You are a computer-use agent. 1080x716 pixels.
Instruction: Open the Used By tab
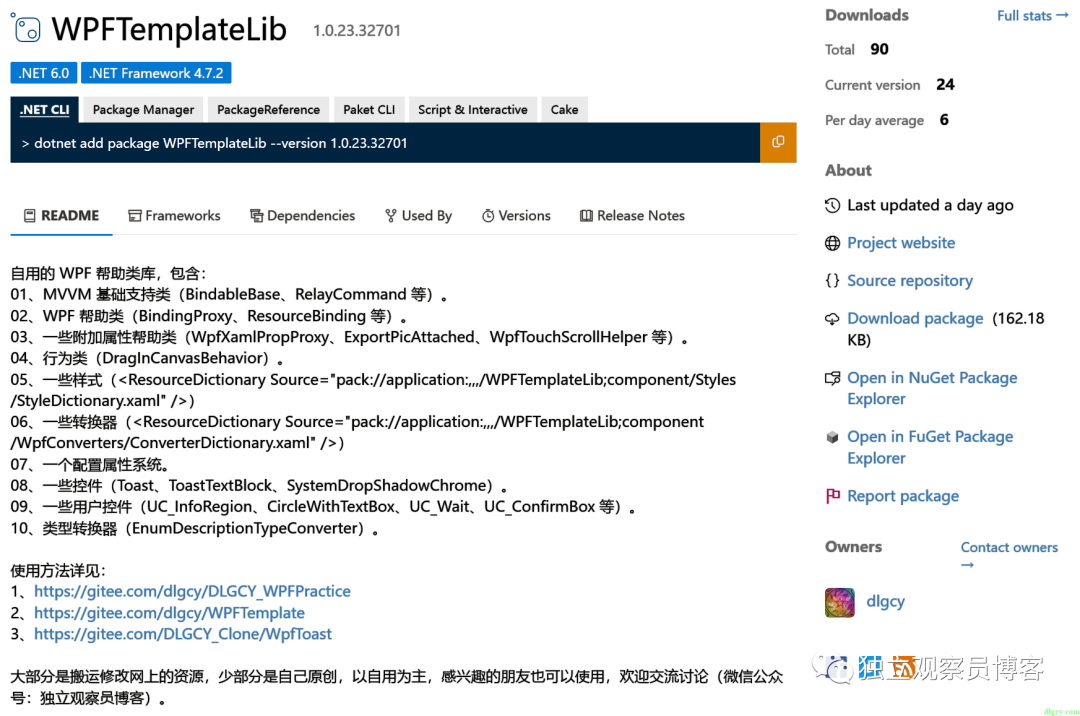point(418,215)
